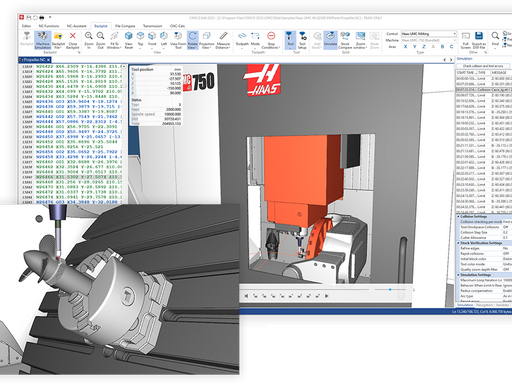The width and height of the screenshot is (512, 384).
Task: Click the document tab's right-arrow button
Action: (x=451, y=60)
